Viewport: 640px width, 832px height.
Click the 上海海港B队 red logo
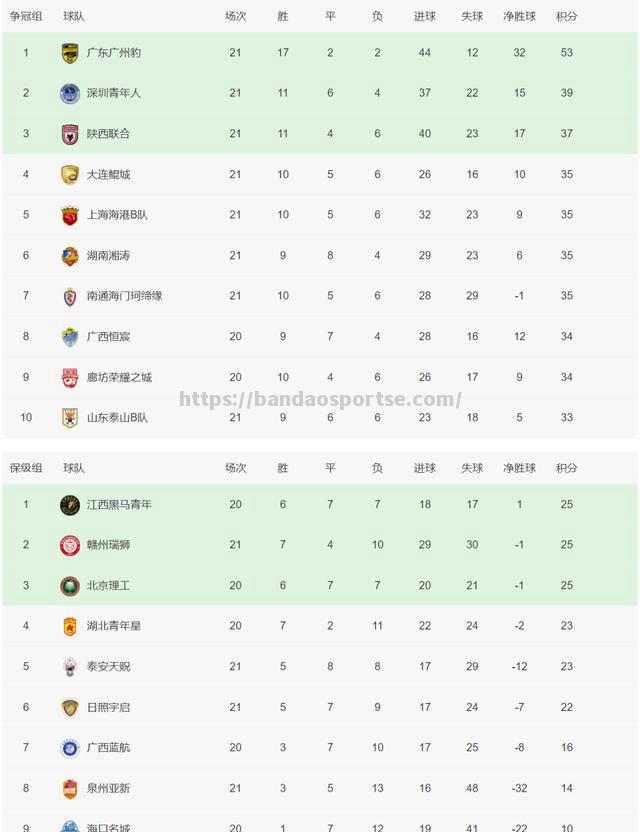[70, 215]
